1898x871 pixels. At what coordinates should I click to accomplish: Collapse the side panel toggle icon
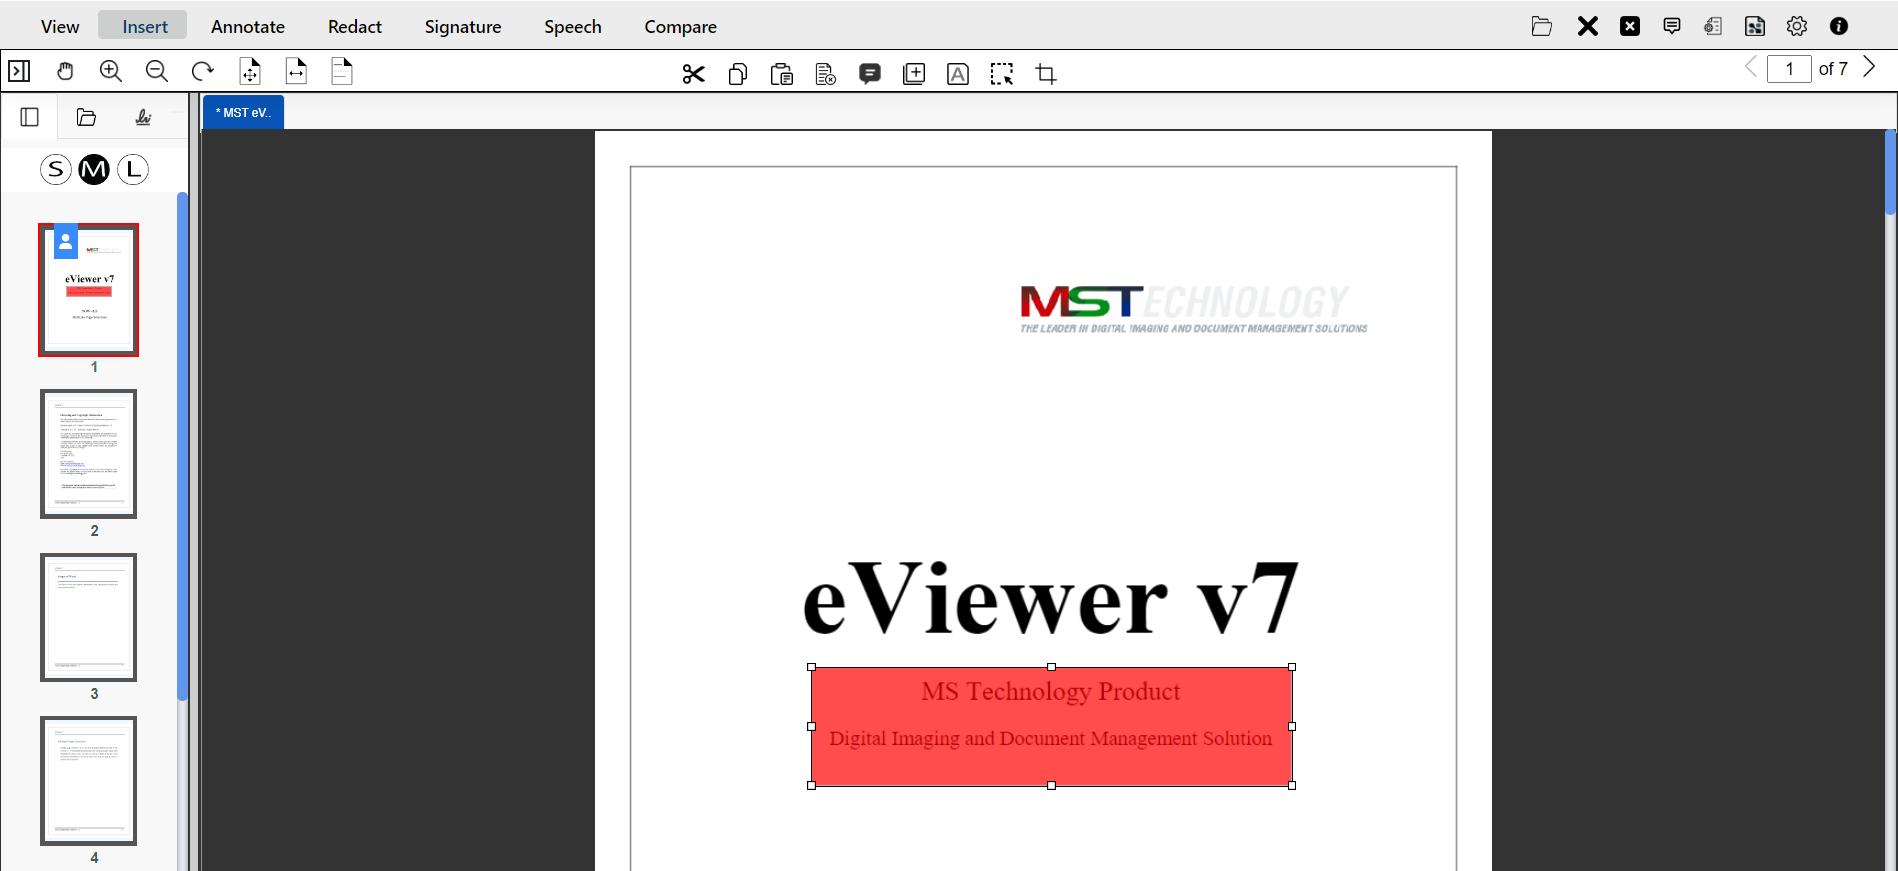tap(19, 71)
